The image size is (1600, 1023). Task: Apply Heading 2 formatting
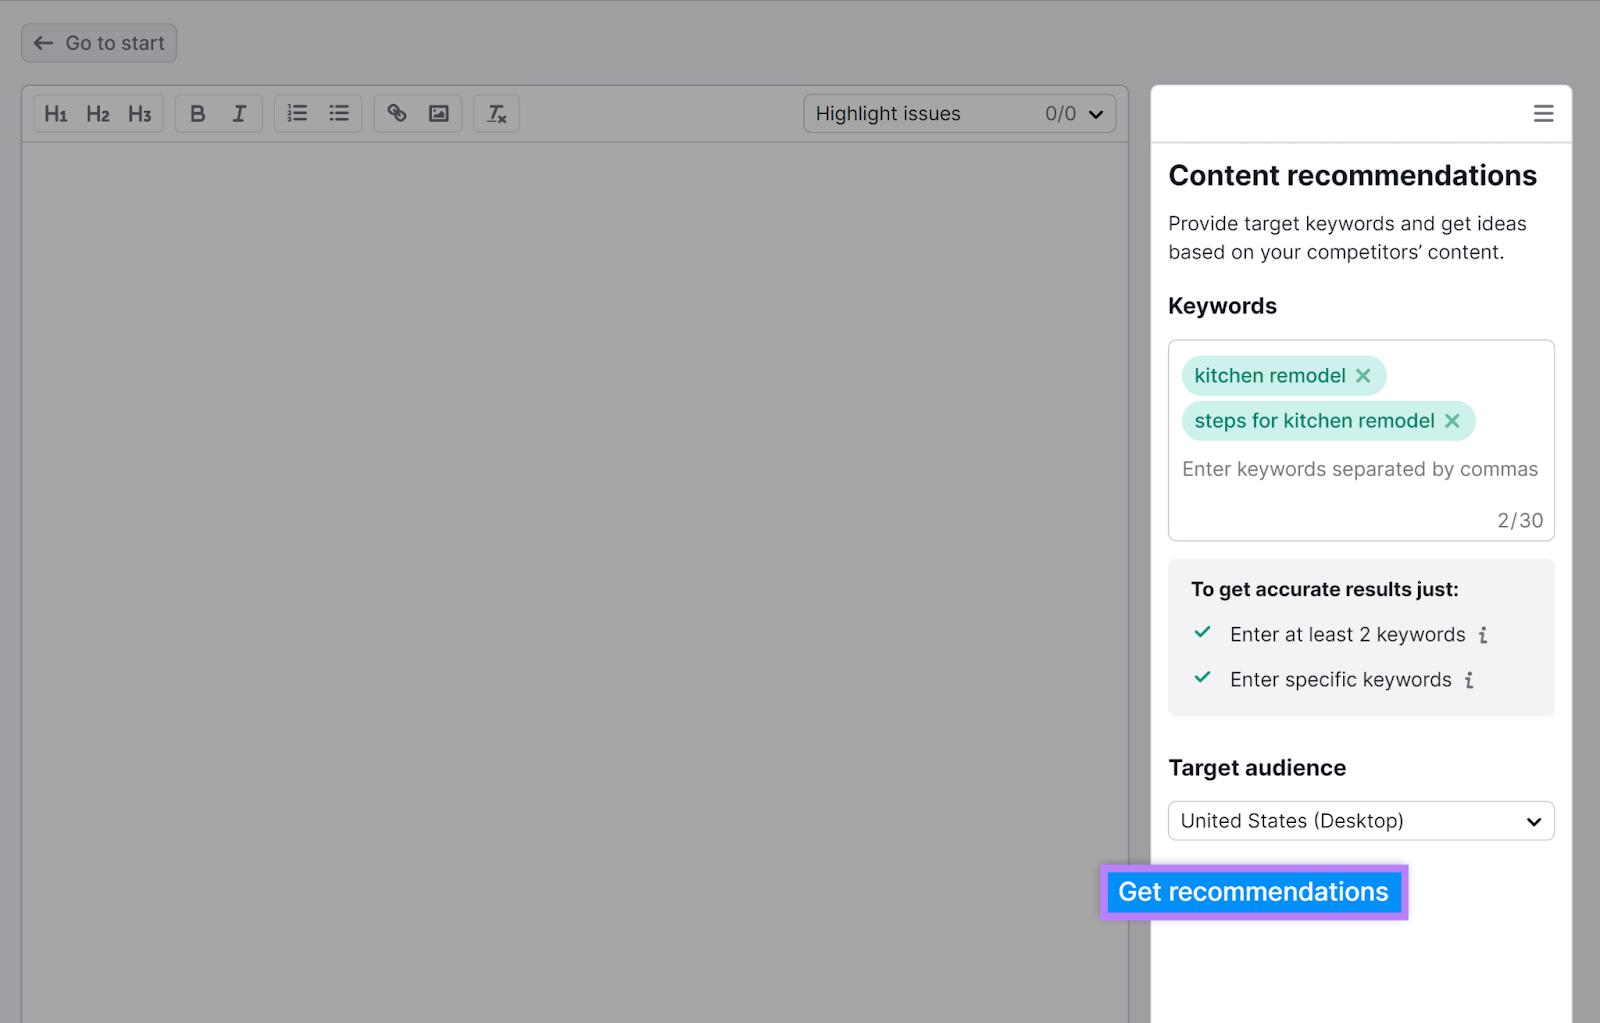click(97, 113)
